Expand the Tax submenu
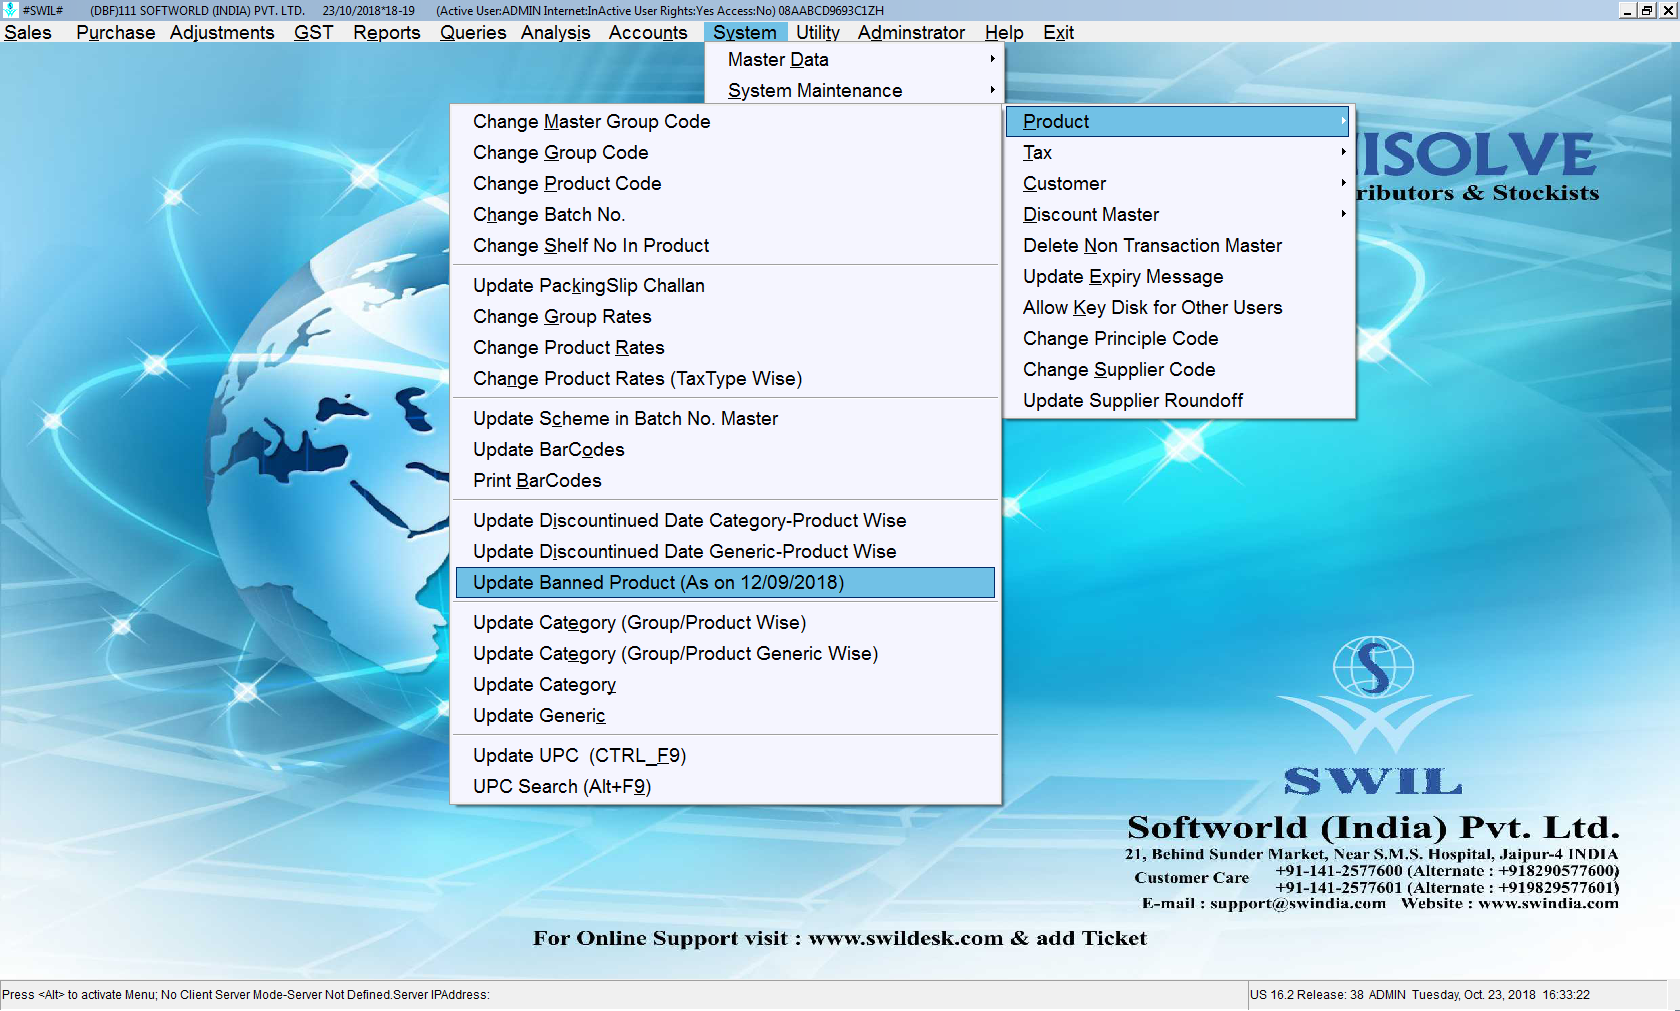This screenshot has width=1680, height=1011. pyautogui.click(x=1178, y=152)
